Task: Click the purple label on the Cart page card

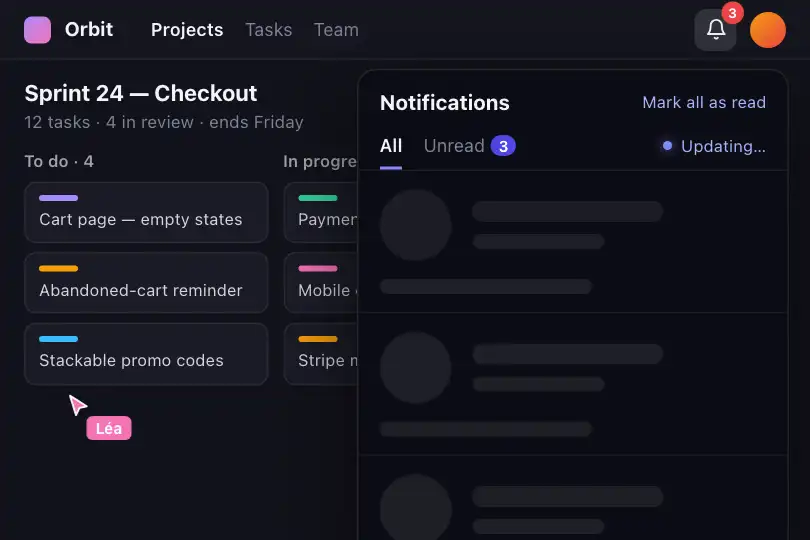Action: 58,198
